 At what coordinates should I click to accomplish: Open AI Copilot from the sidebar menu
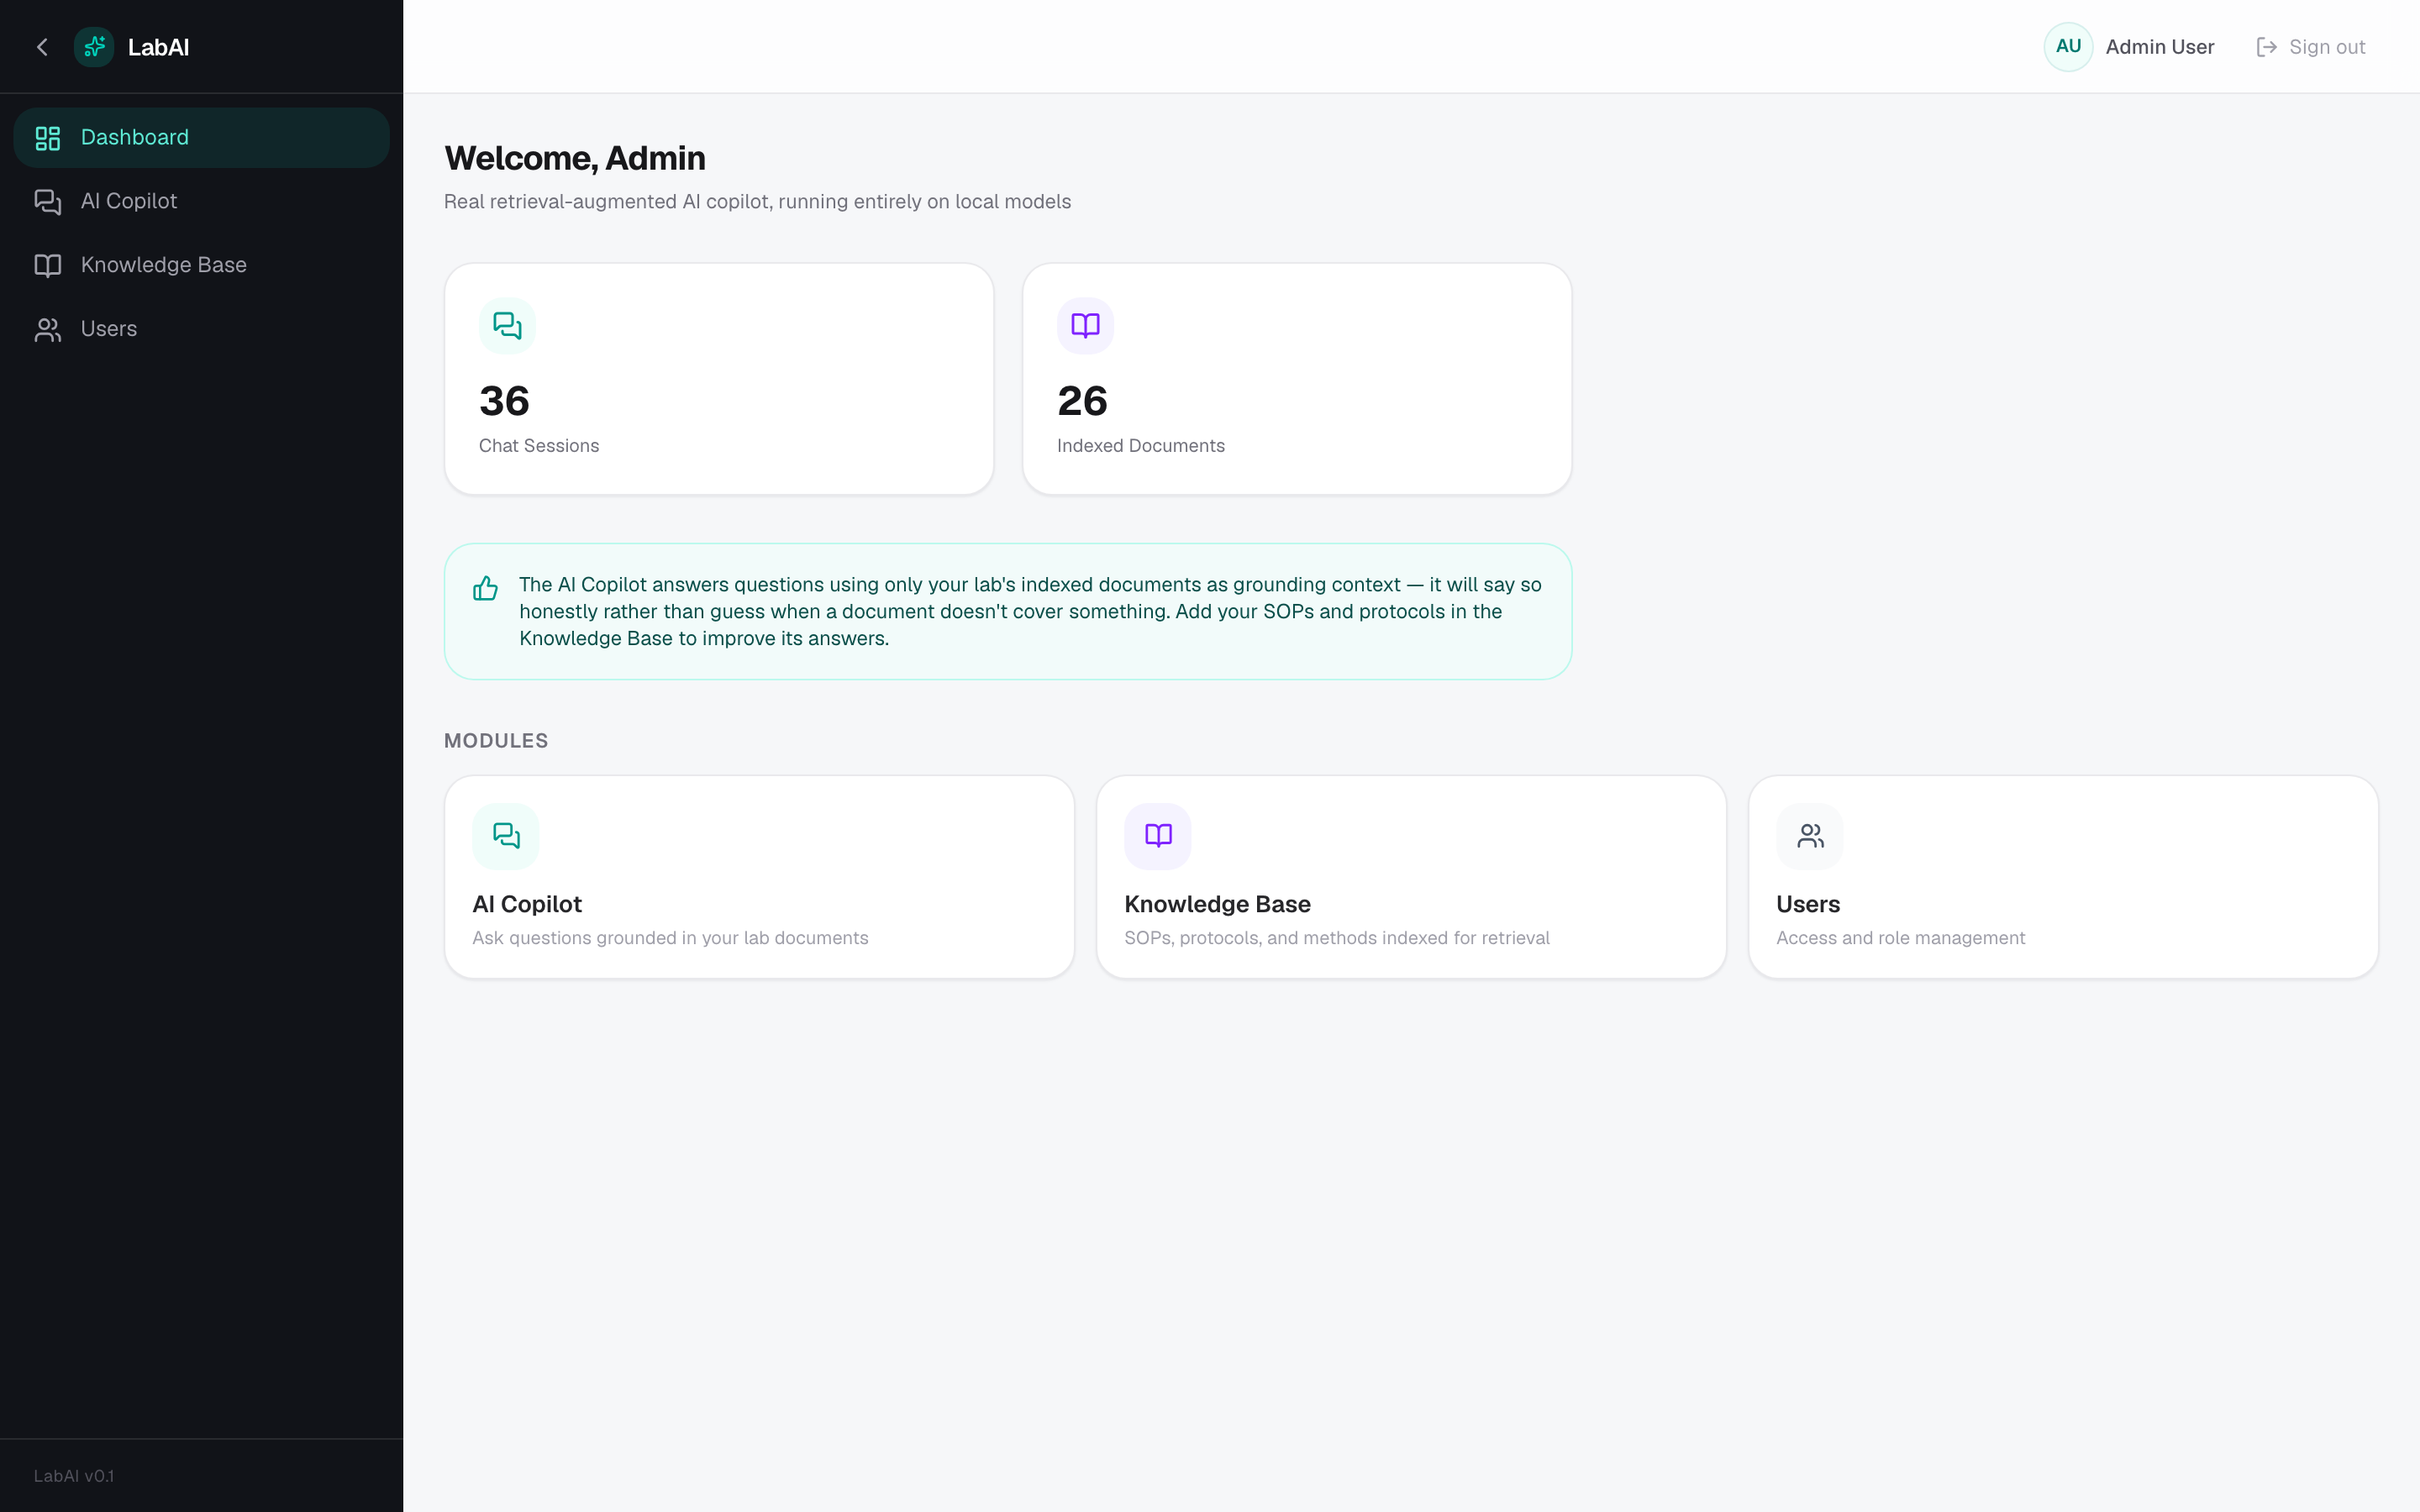pyautogui.click(x=202, y=202)
